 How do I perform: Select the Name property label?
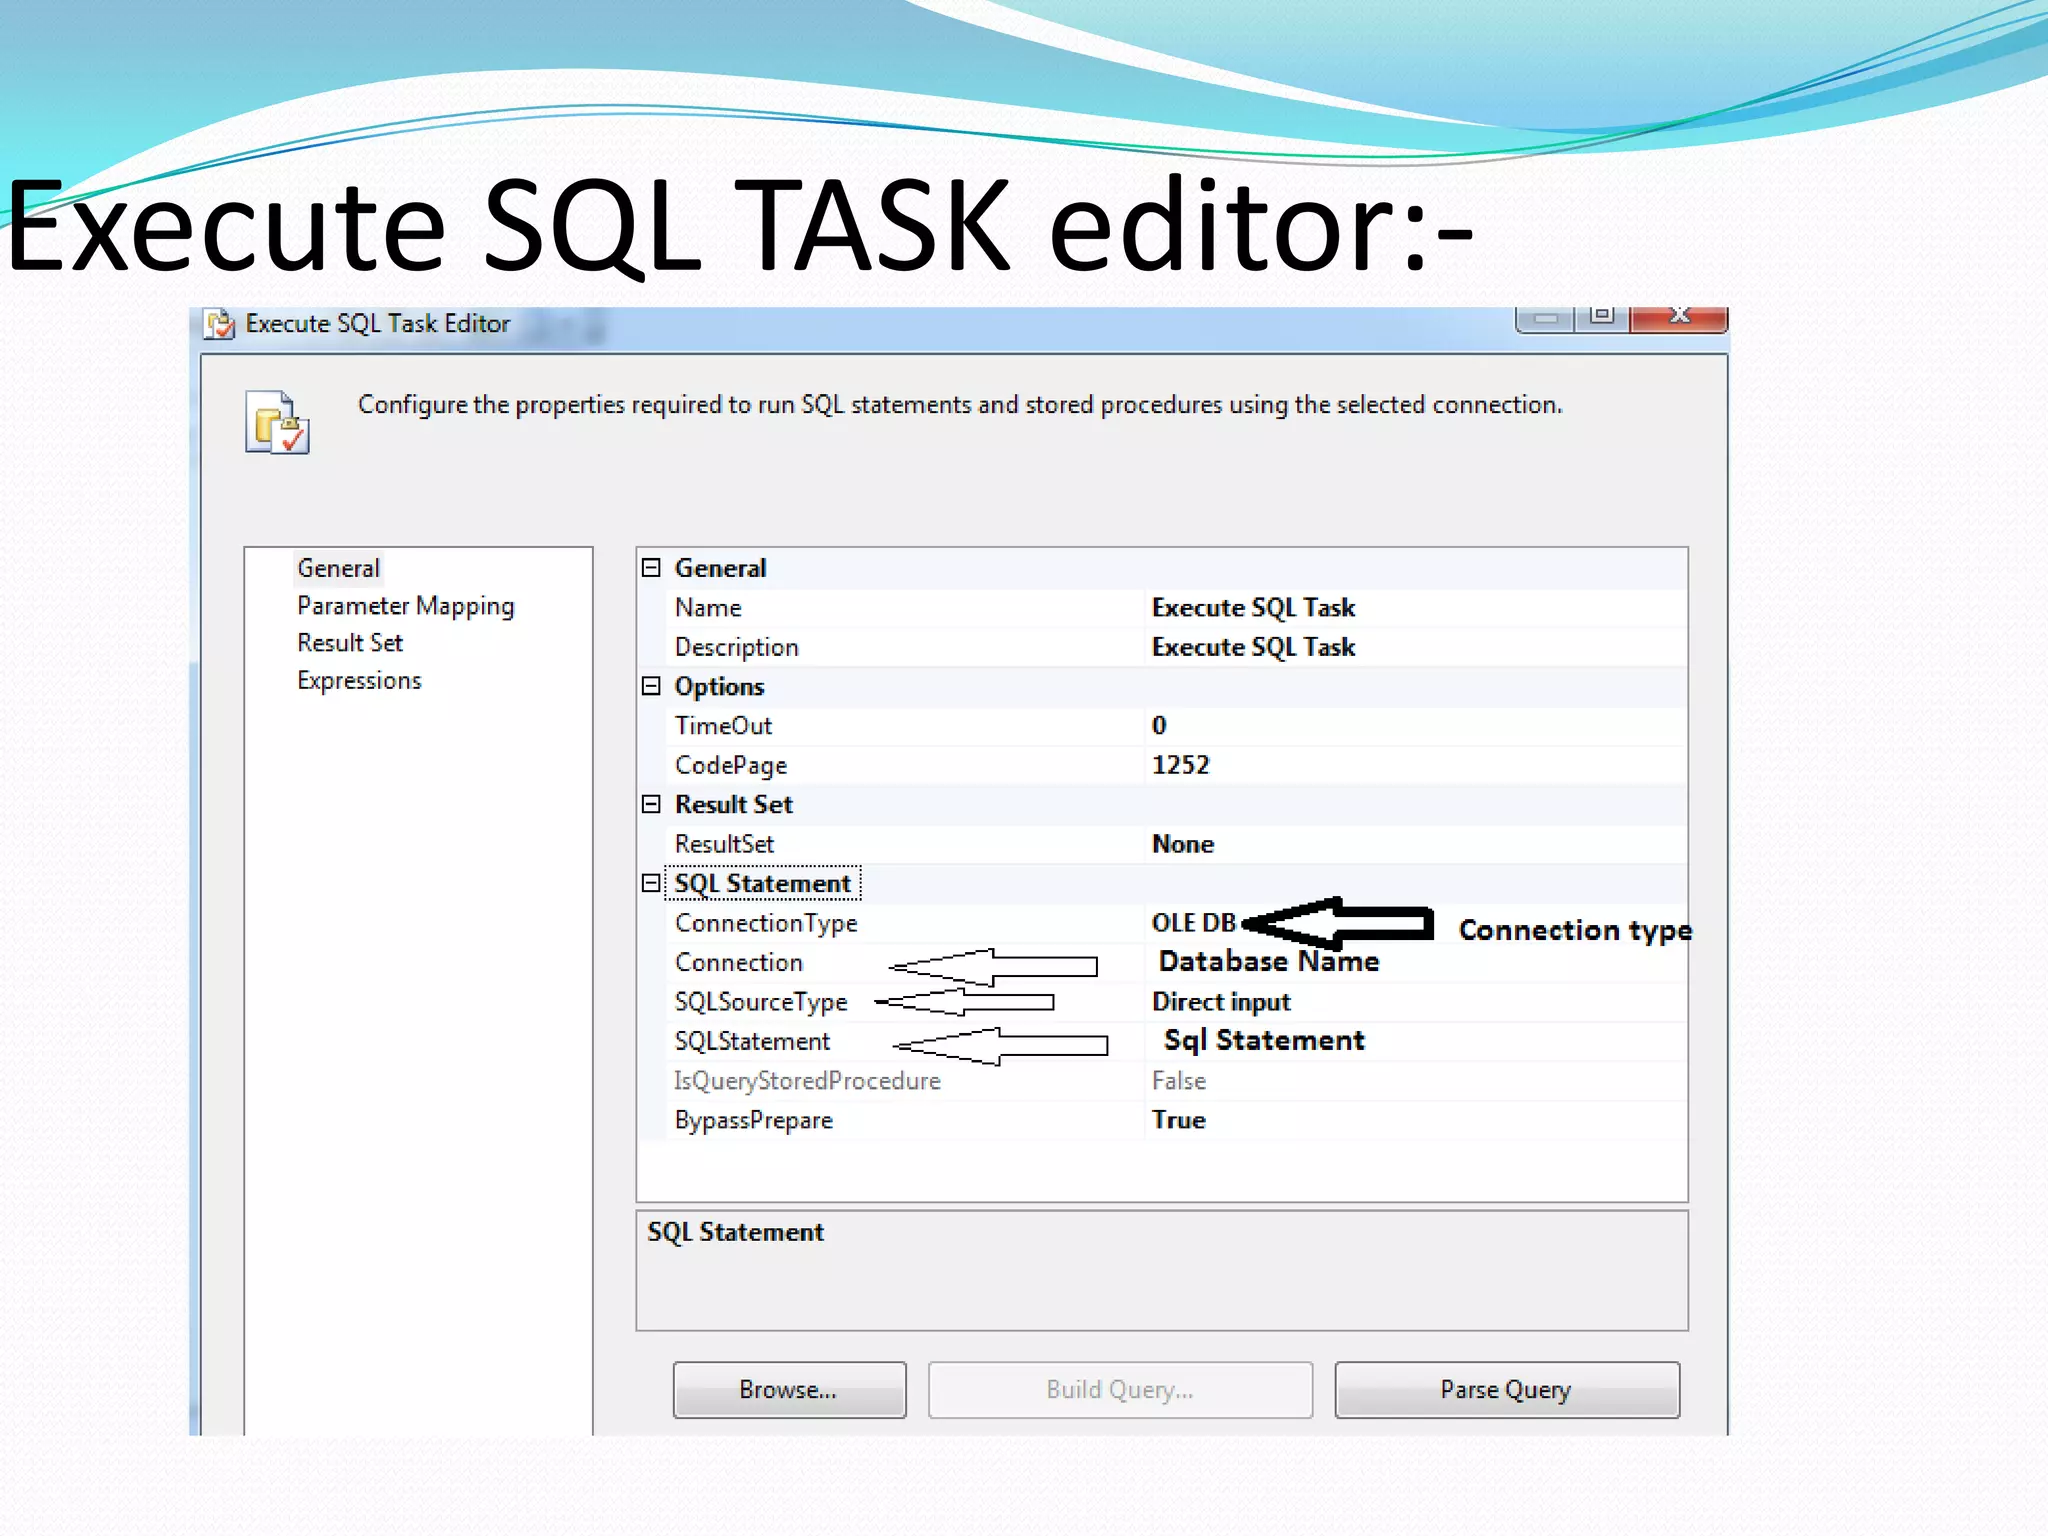tap(708, 608)
